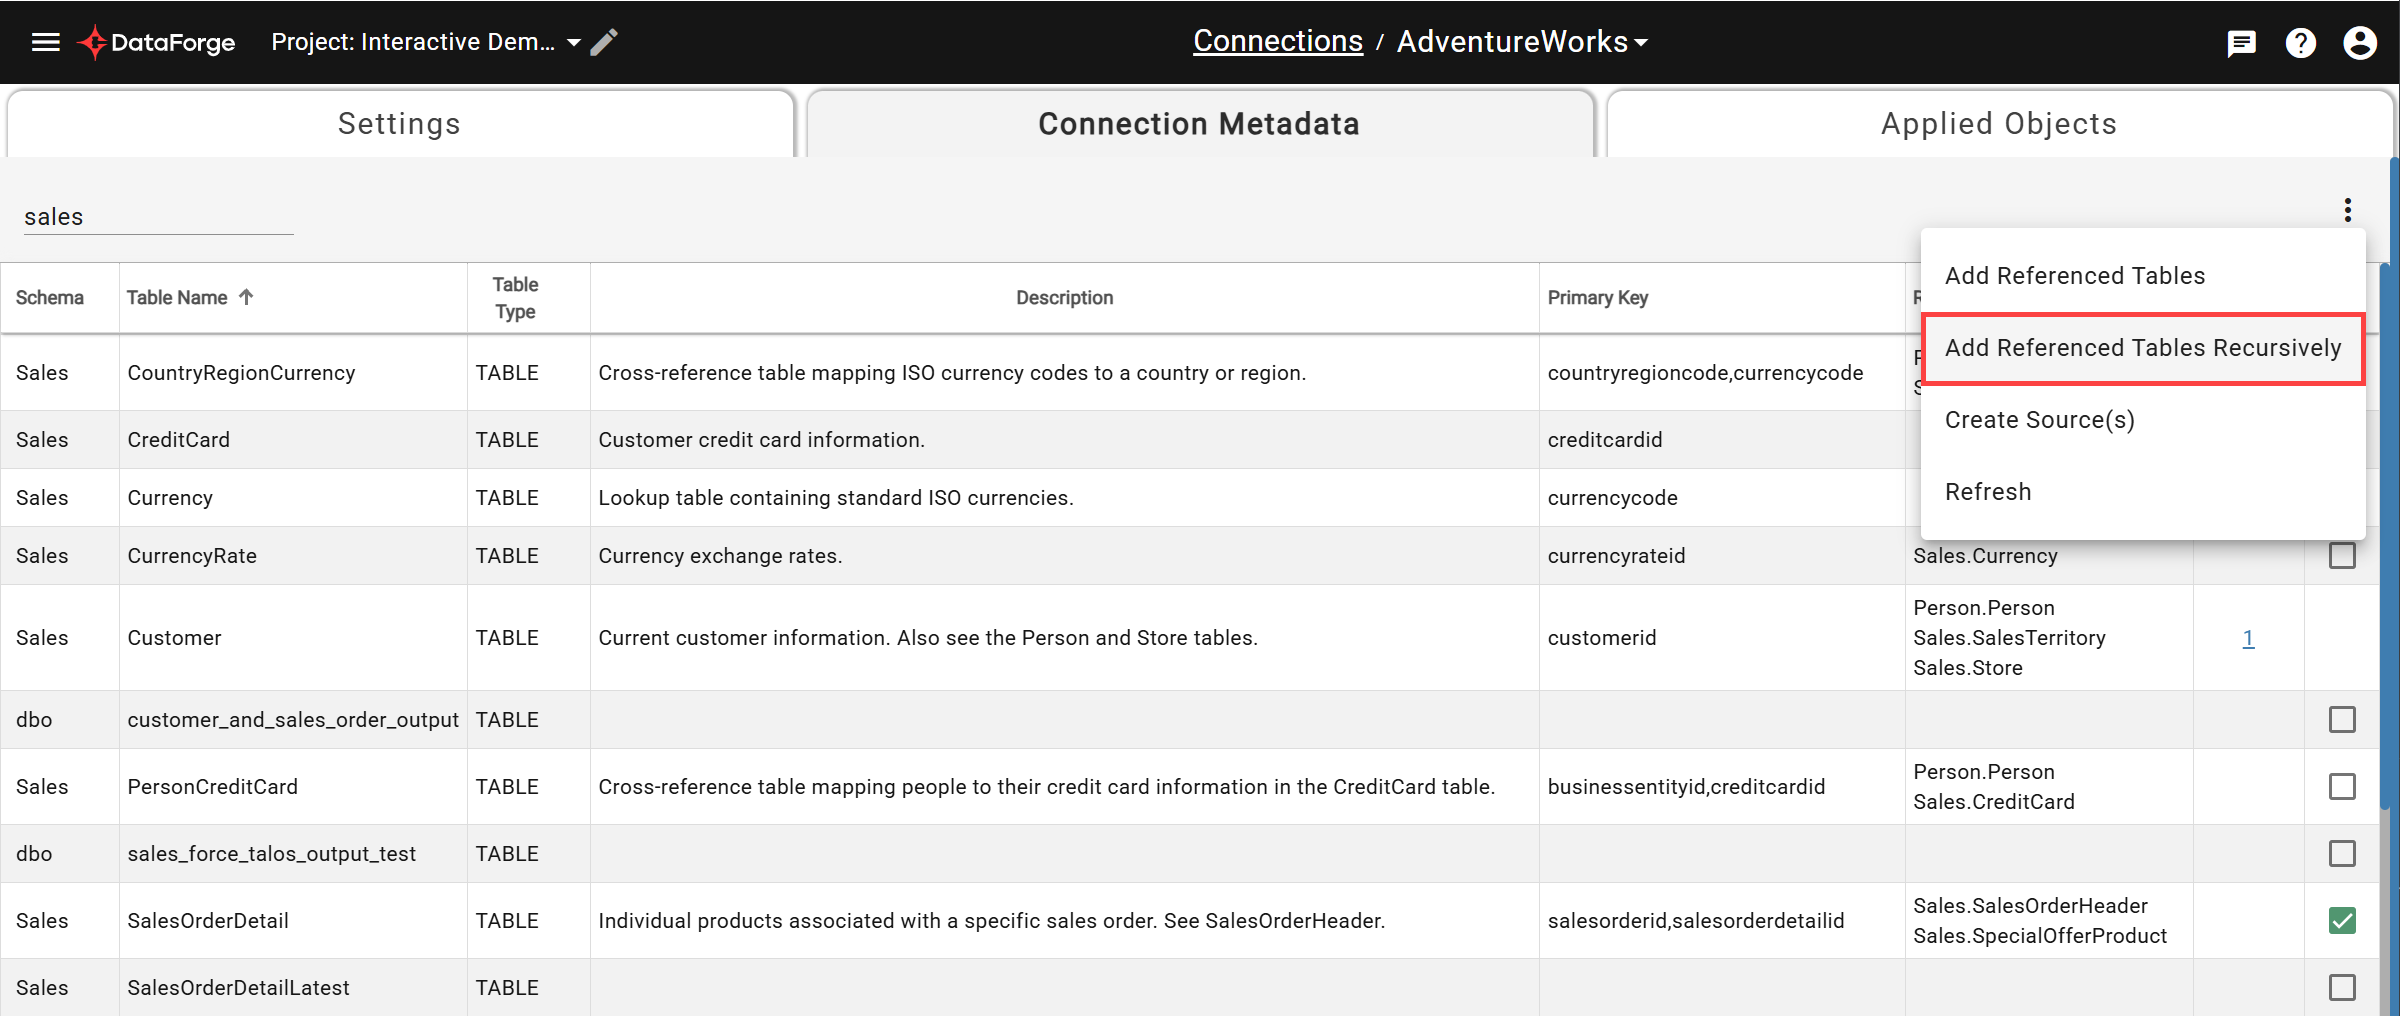The height and width of the screenshot is (1016, 2400).
Task: Check the PersonCreditCard row checkbox
Action: (x=2342, y=786)
